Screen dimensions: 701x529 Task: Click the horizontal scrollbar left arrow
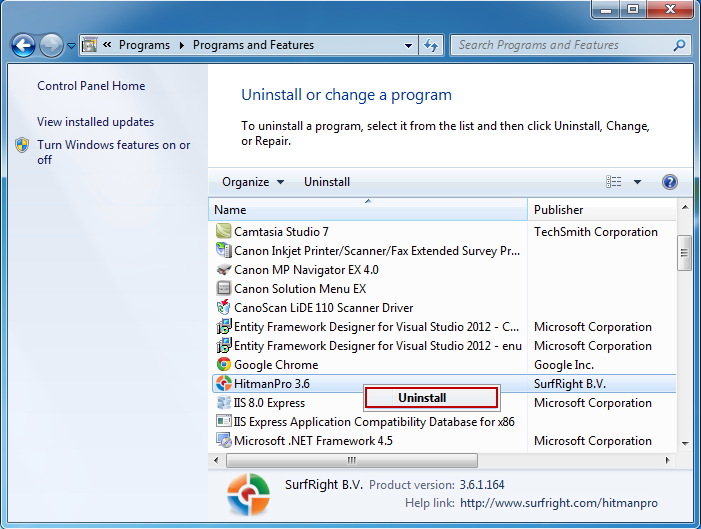[x=216, y=460]
